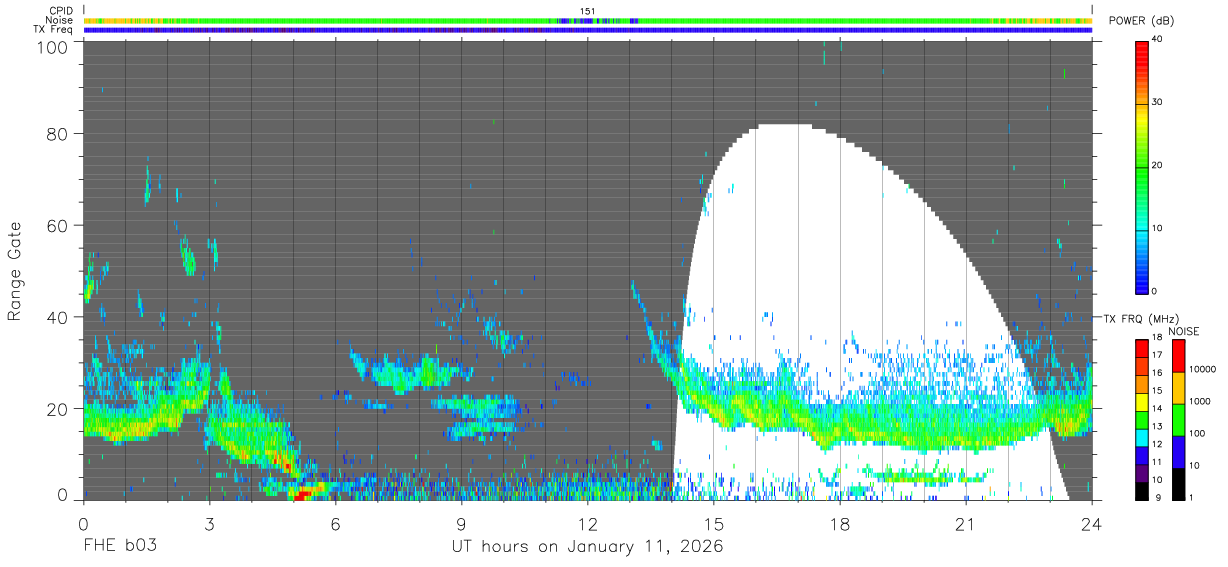Click the 15 tick on UT hours axis
The height and width of the screenshot is (567, 1228).
pos(713,523)
